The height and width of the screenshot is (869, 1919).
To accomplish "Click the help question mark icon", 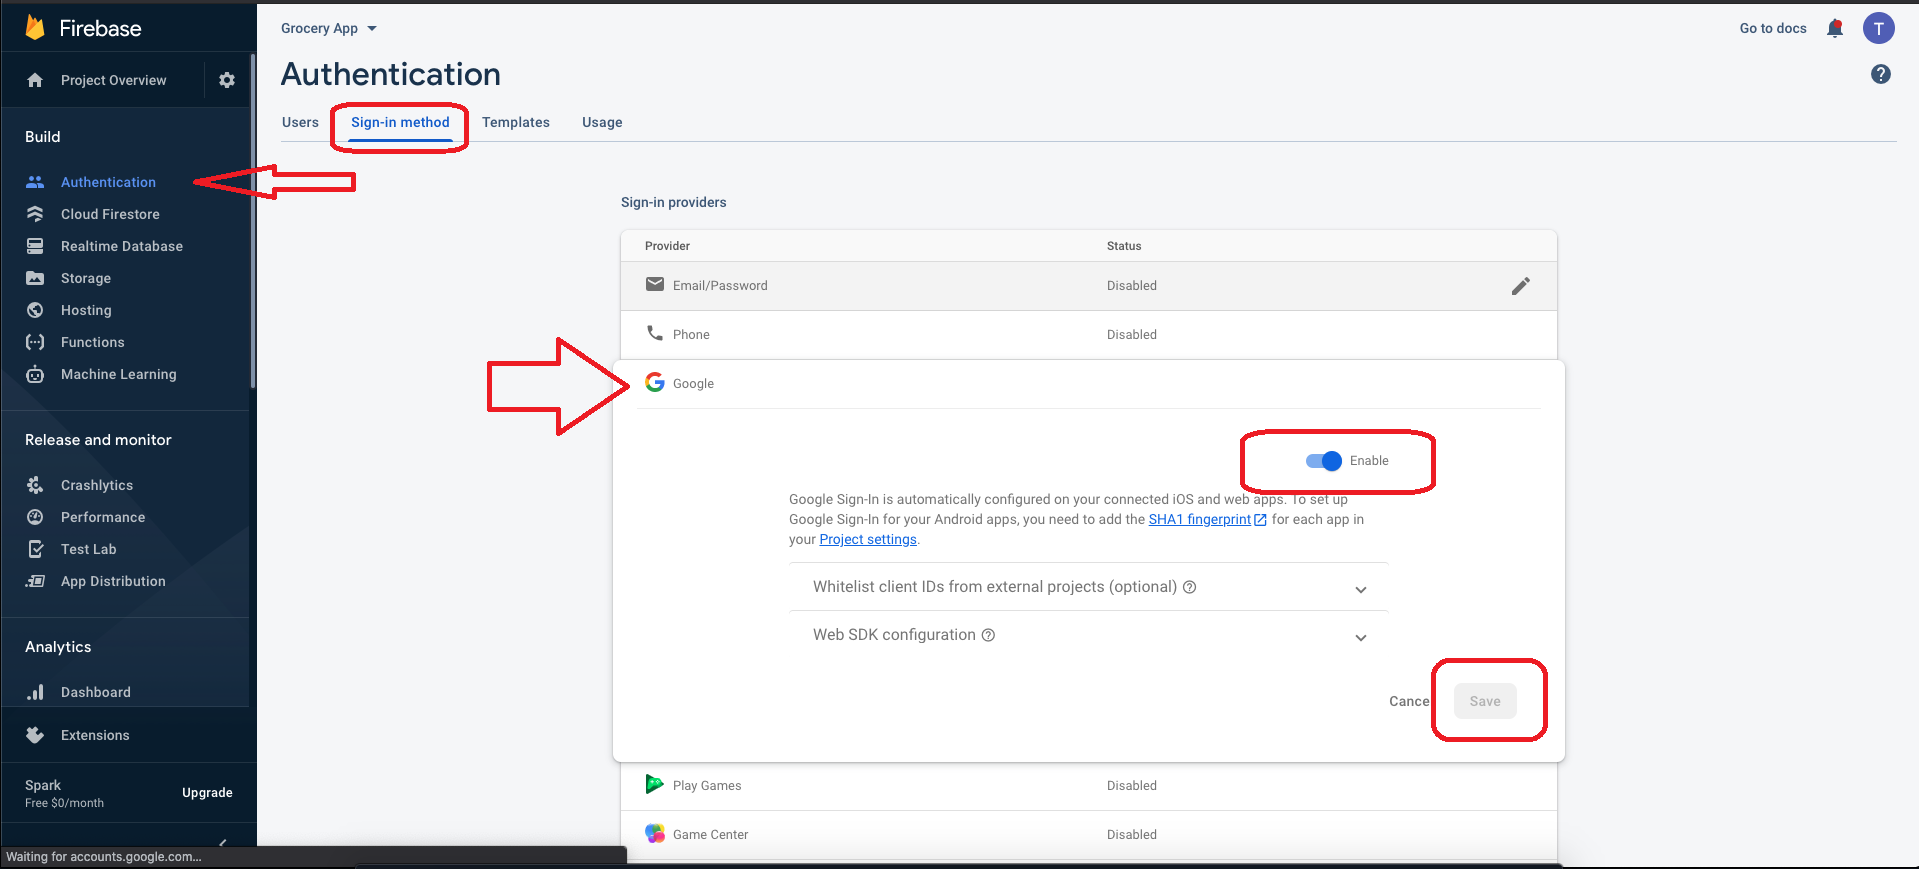I will (x=1880, y=74).
